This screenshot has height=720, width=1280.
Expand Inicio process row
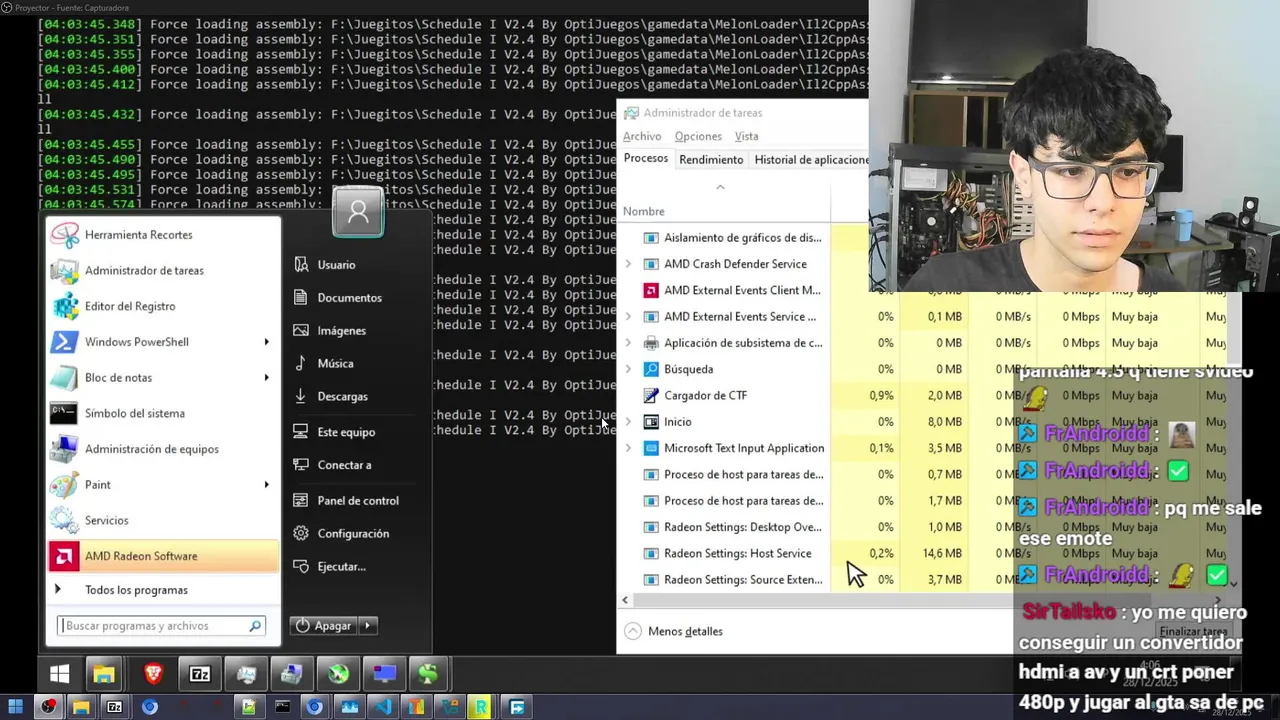(x=628, y=422)
